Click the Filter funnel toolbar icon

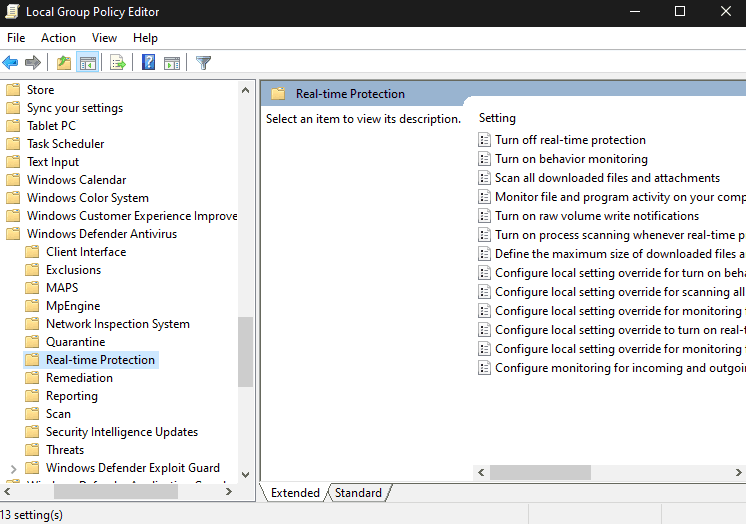tap(204, 63)
